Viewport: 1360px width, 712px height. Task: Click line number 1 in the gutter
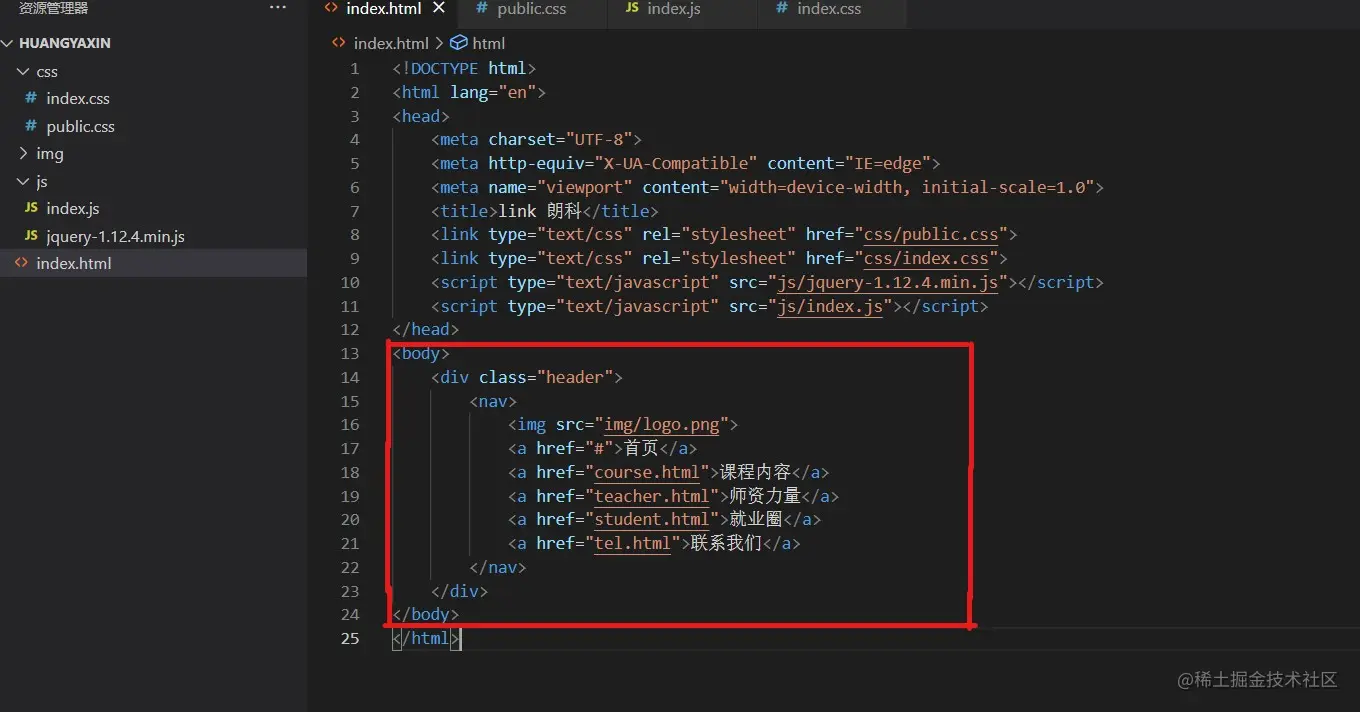tap(354, 69)
